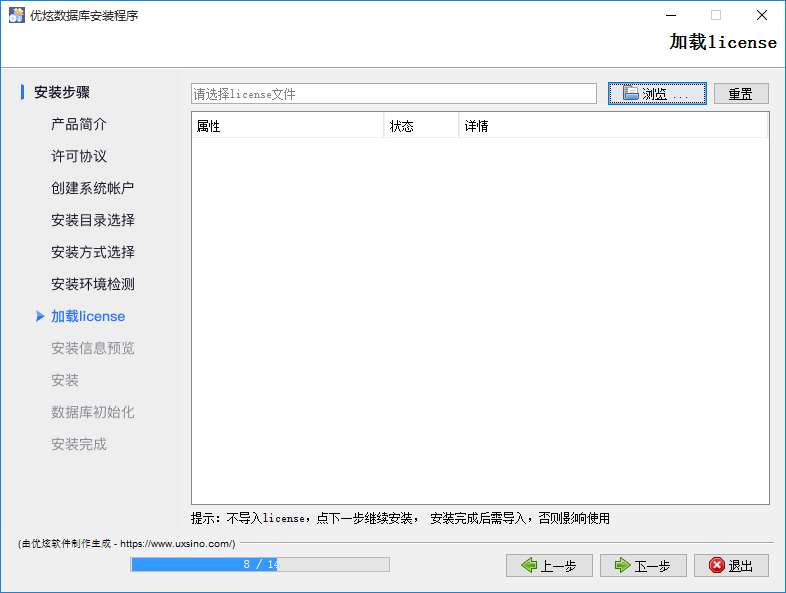The image size is (786, 593).
Task: Click the blue arrow beside 加载license
Action: [x=40, y=316]
